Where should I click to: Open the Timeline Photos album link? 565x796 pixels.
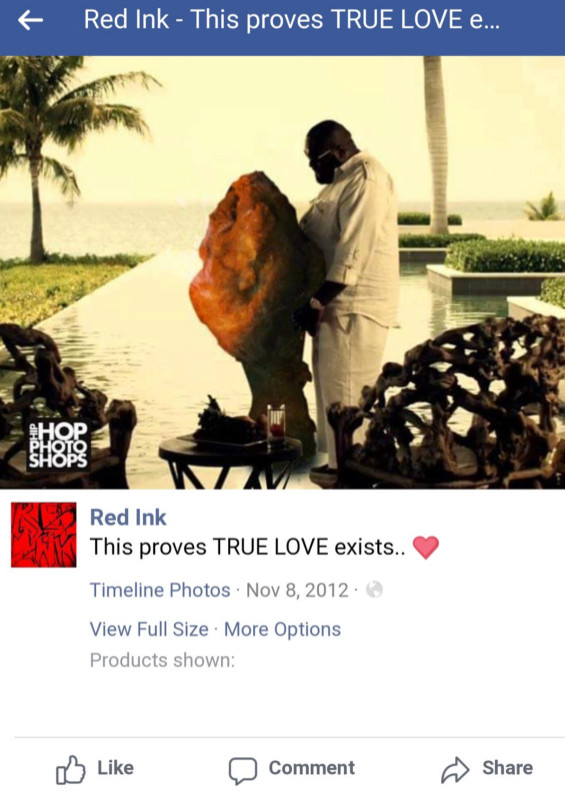click(160, 590)
